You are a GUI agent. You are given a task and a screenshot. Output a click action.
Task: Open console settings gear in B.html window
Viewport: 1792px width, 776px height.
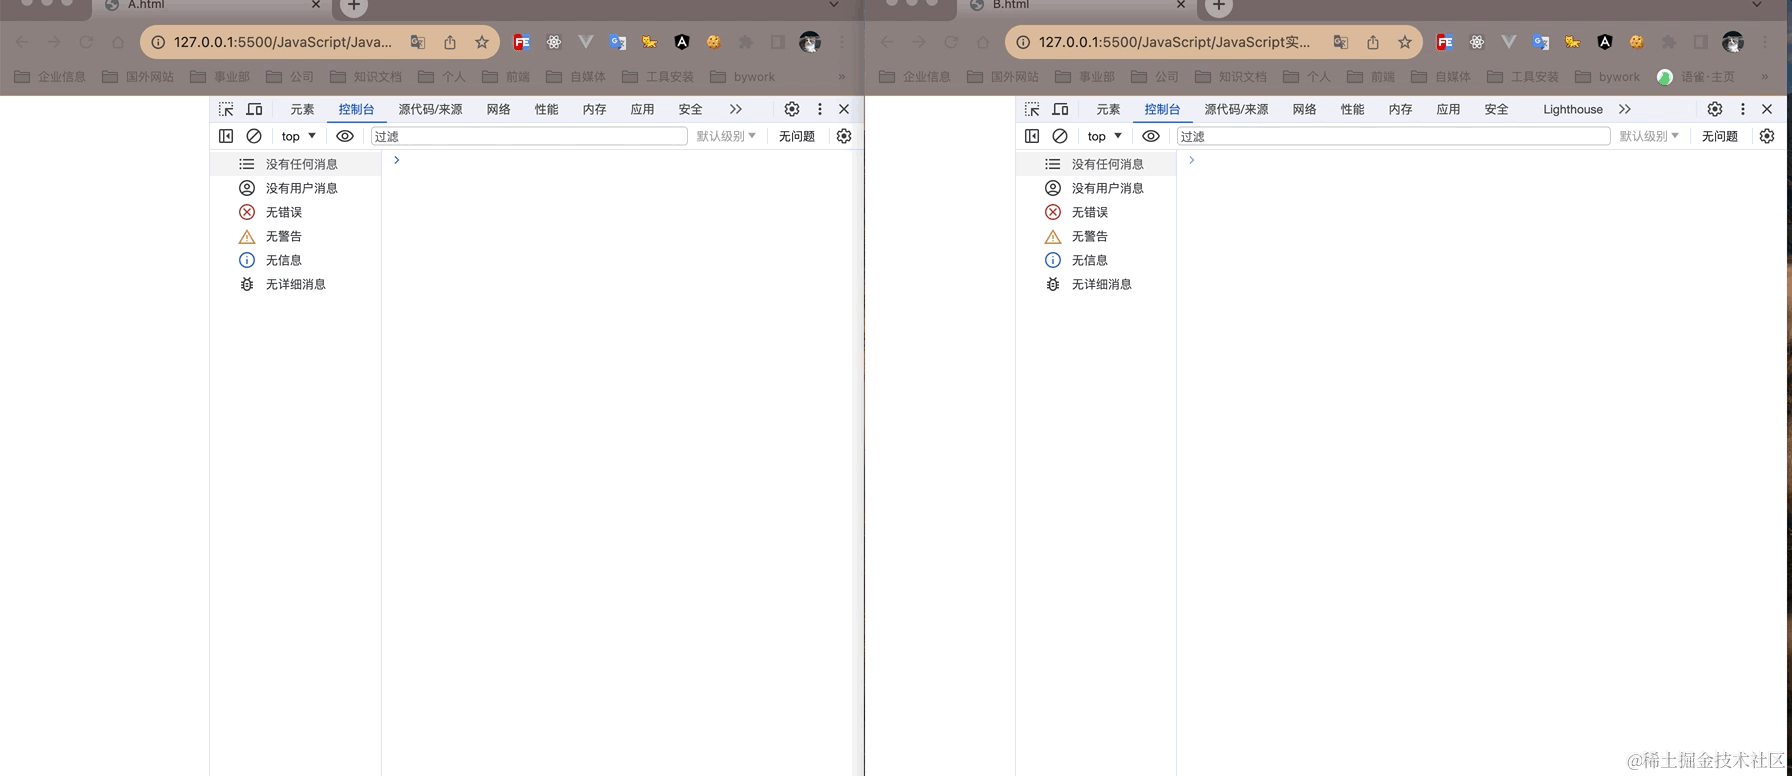(x=1767, y=136)
